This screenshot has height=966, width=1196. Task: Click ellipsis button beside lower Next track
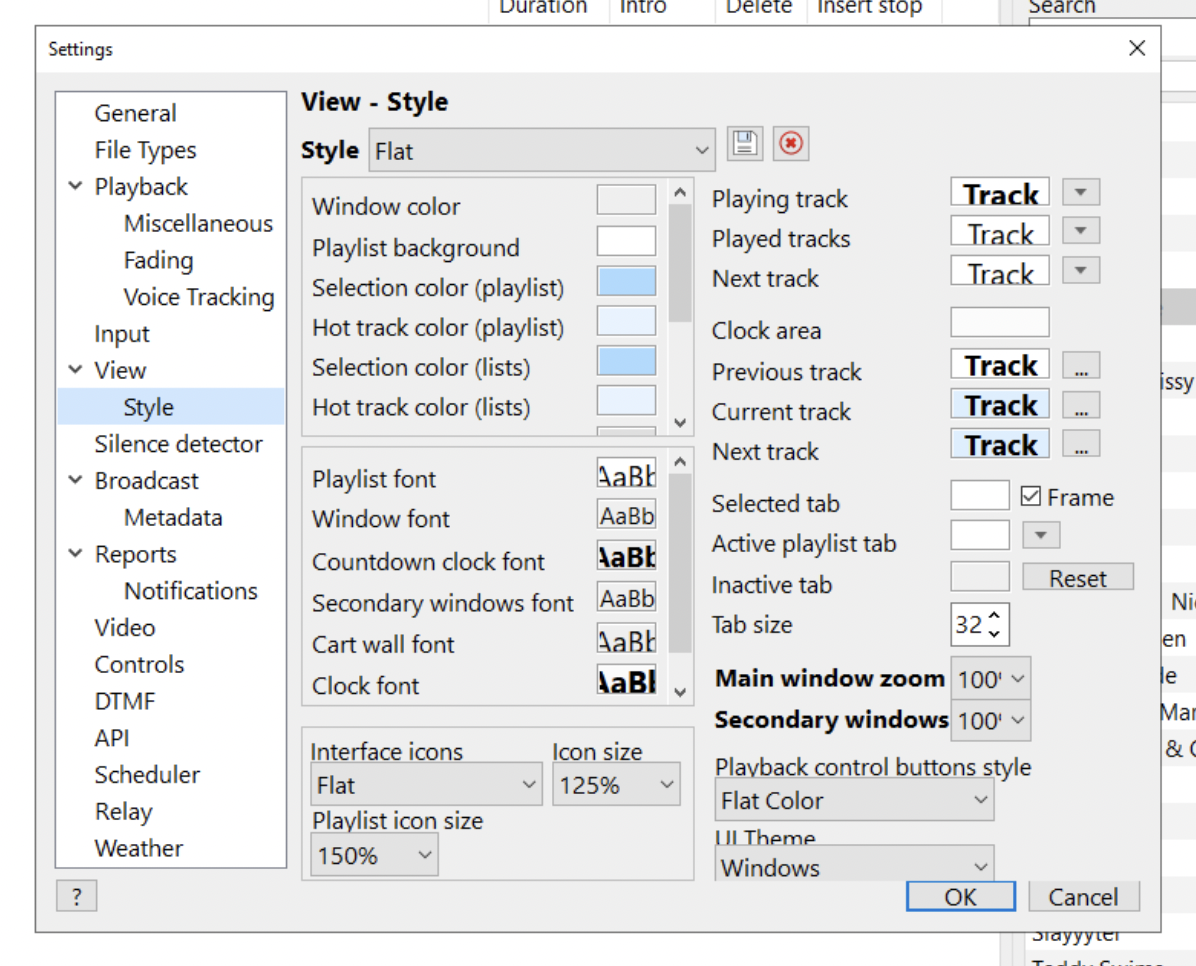click(x=1081, y=443)
